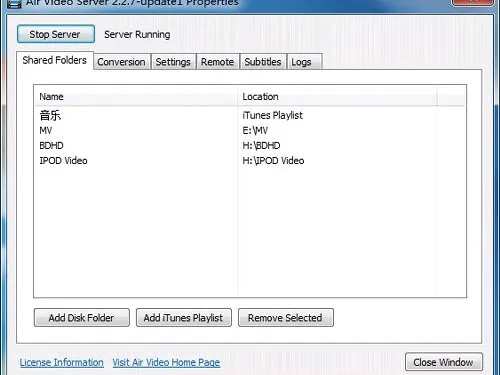
Task: View the Logs tab
Action: [304, 62]
